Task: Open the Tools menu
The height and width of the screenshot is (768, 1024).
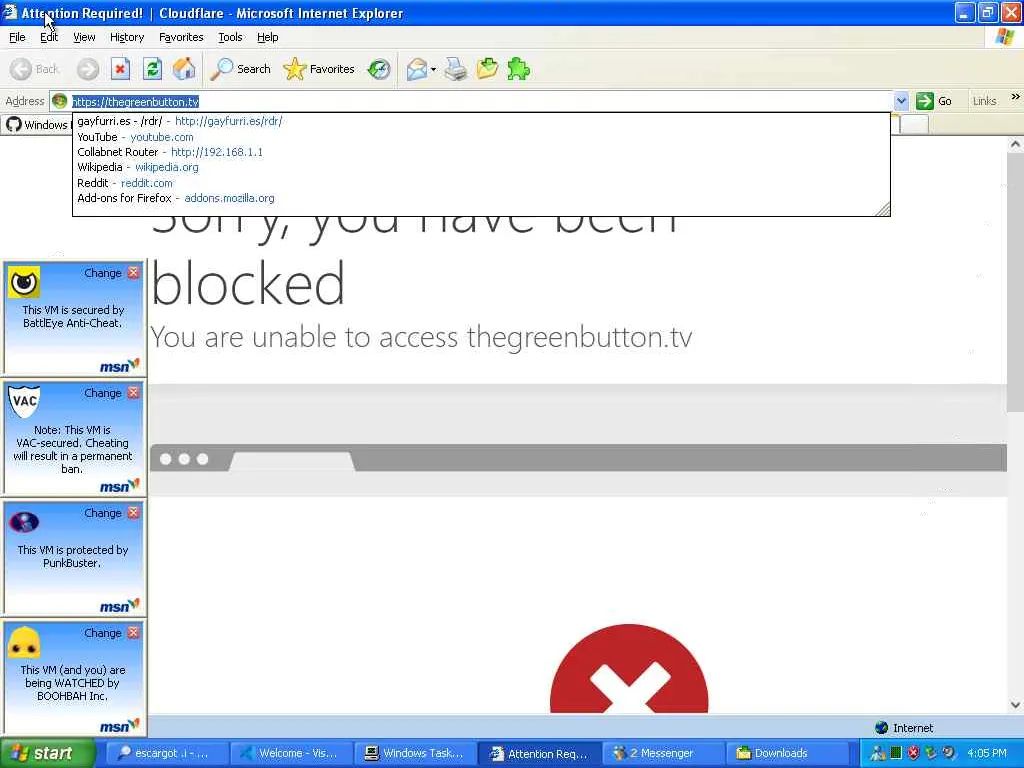Action: [230, 37]
